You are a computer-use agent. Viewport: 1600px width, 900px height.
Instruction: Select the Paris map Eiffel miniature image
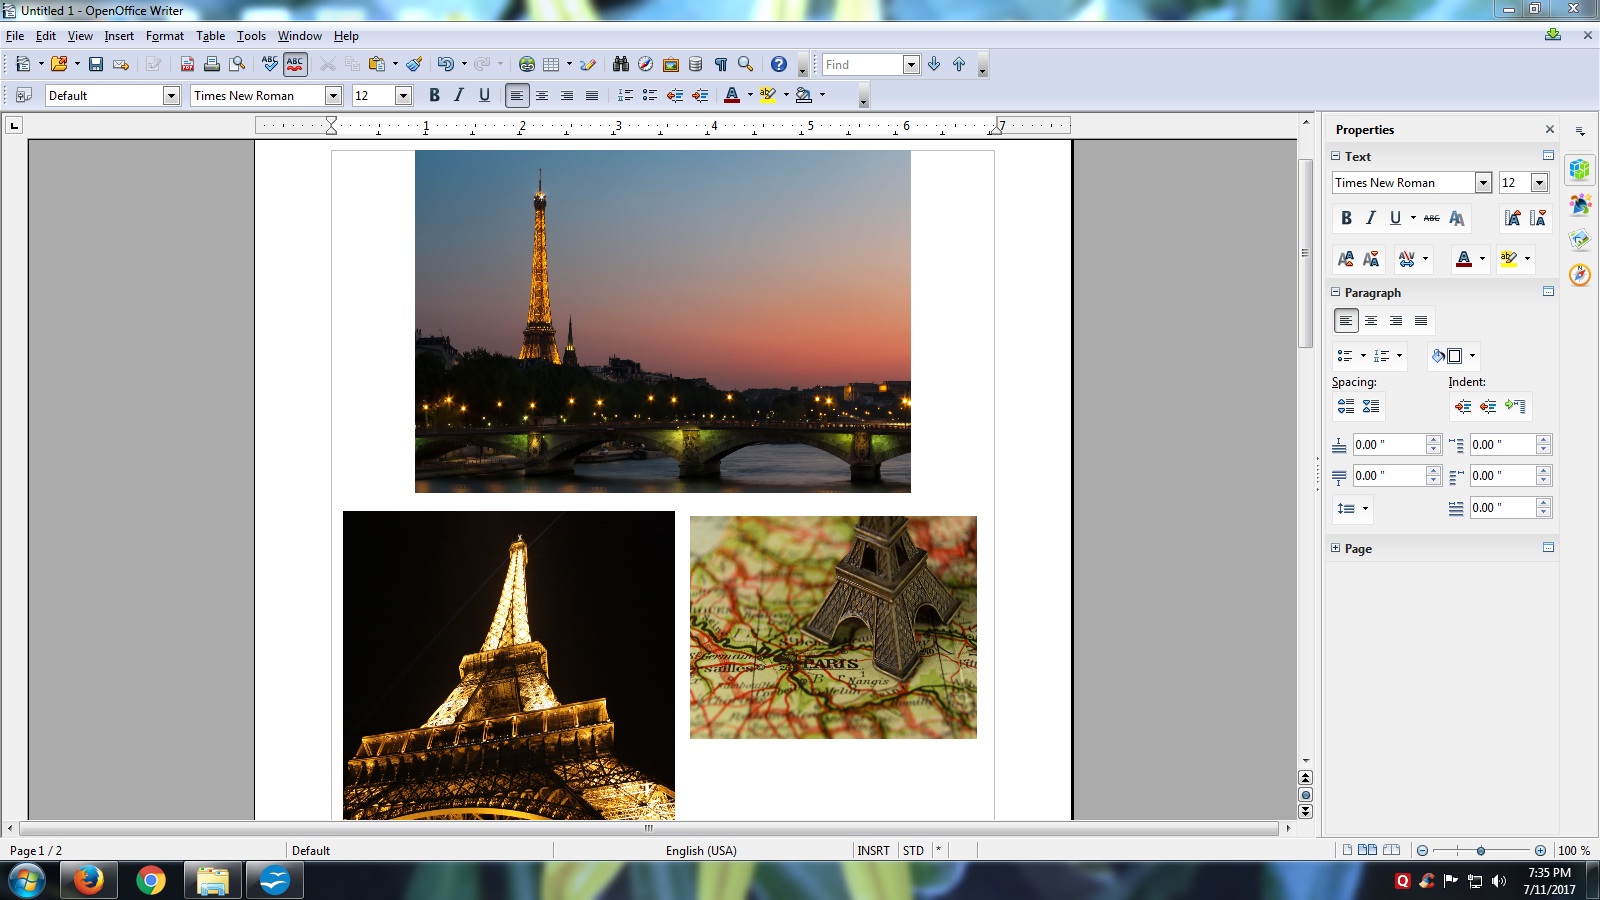click(x=833, y=627)
